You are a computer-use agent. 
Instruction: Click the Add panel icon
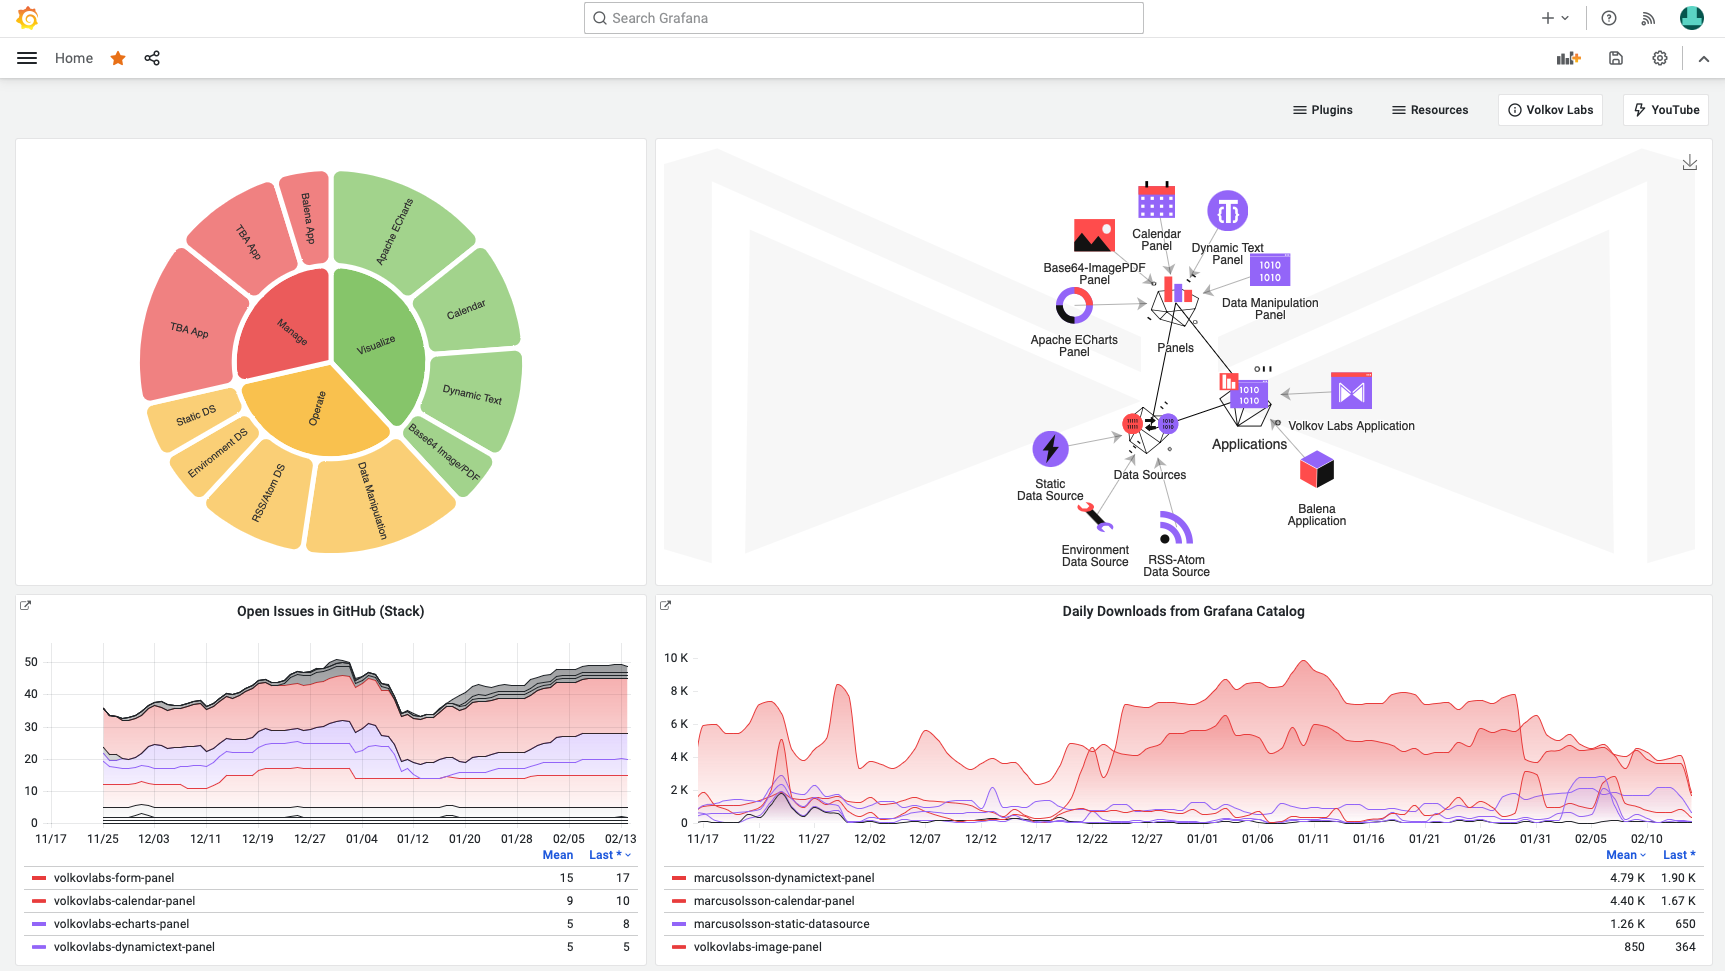(1568, 58)
